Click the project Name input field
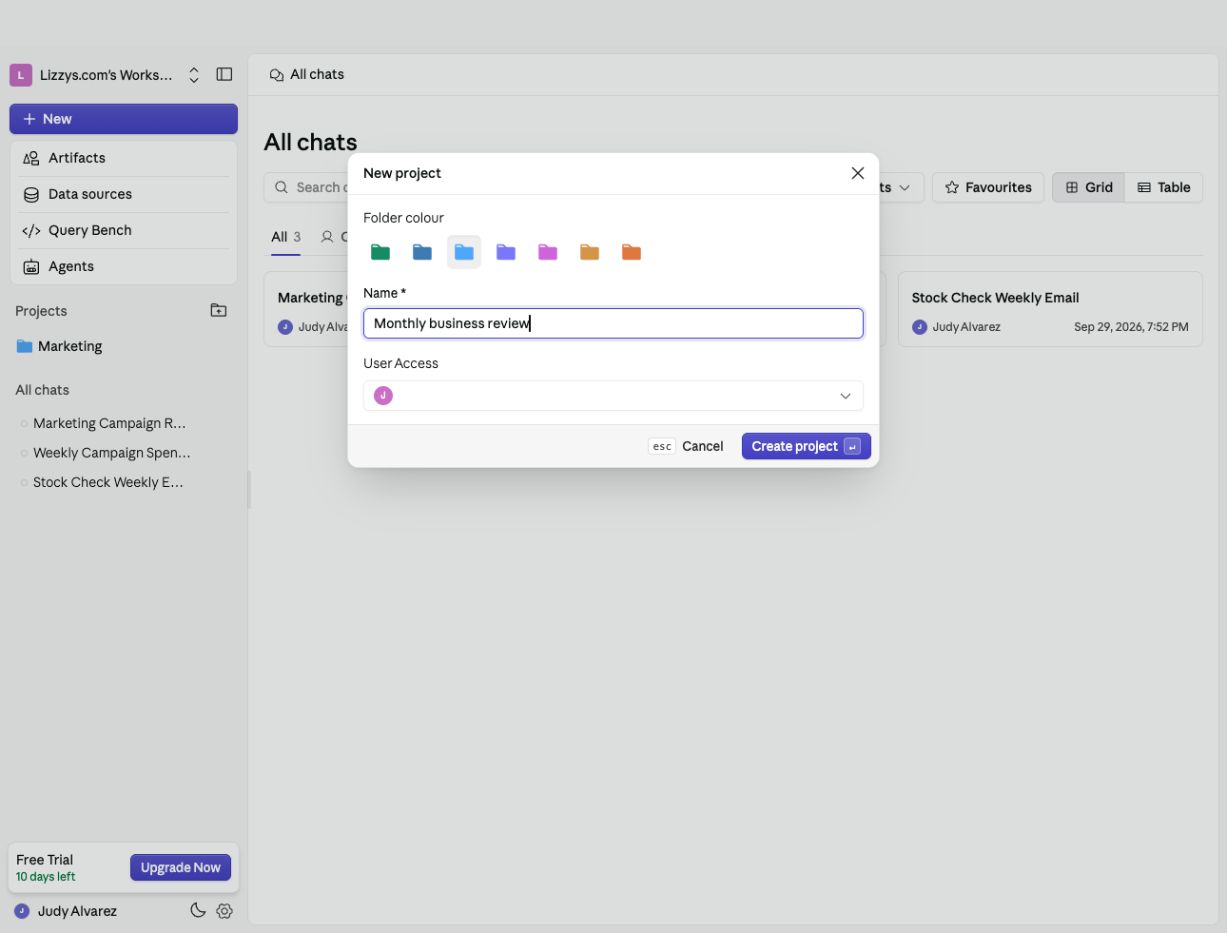Viewport: 1227px width, 933px height. click(613, 323)
